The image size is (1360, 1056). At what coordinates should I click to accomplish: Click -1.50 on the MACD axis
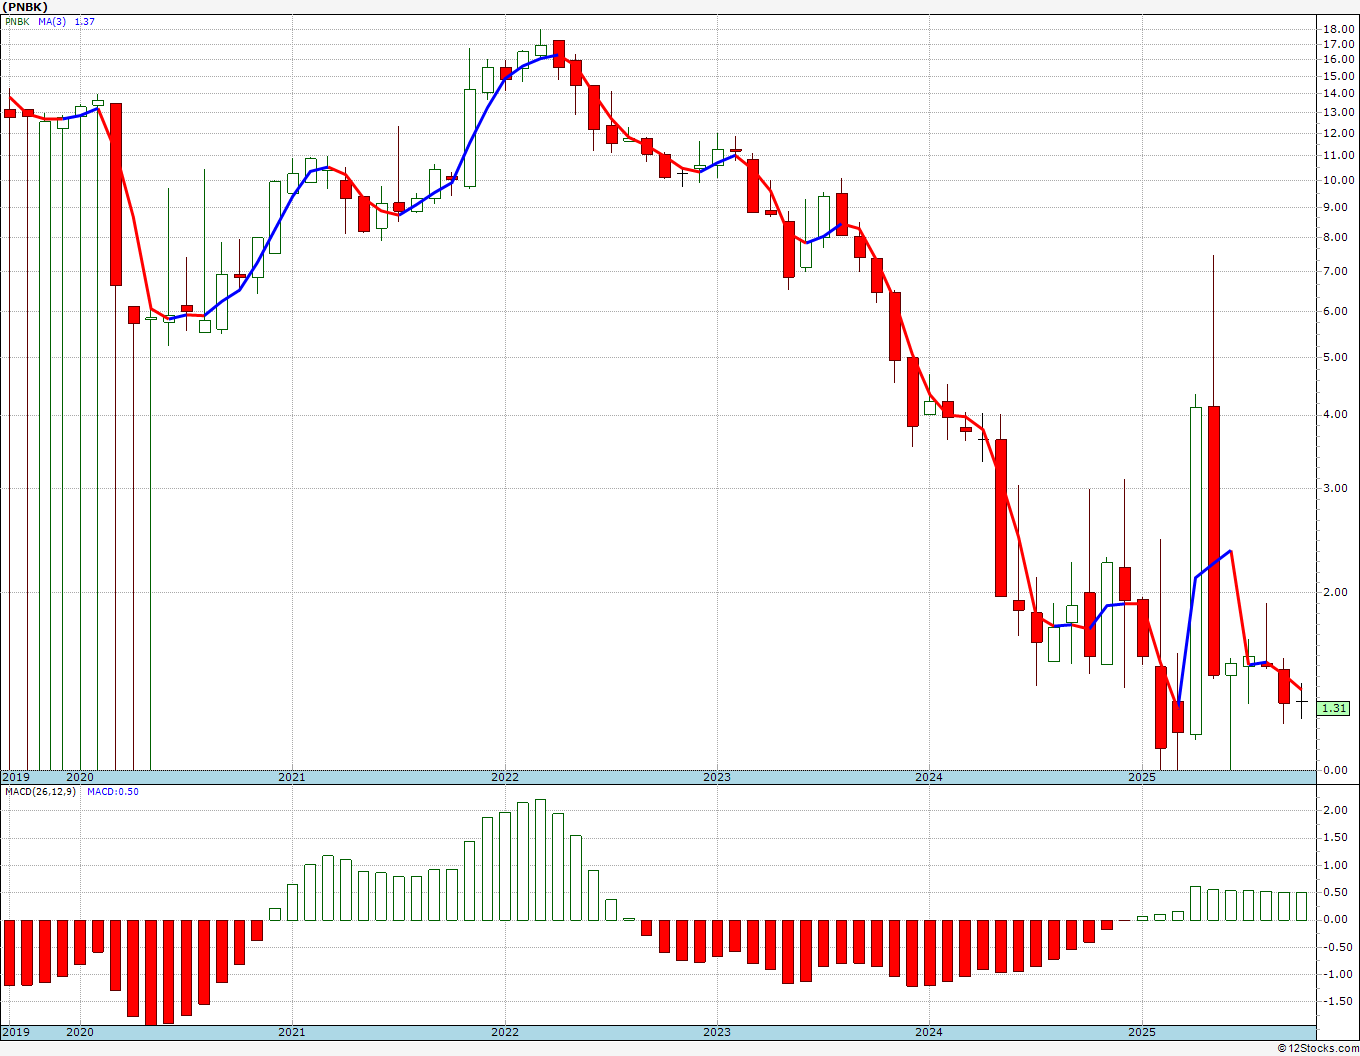click(x=1336, y=1002)
